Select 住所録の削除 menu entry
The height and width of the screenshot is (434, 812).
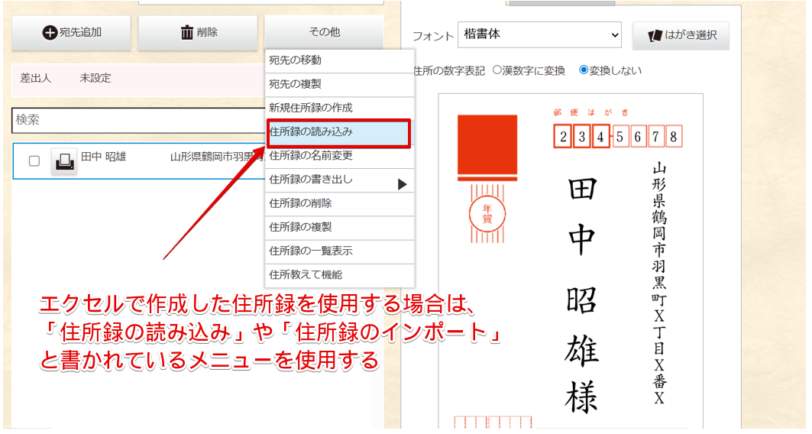click(x=340, y=204)
